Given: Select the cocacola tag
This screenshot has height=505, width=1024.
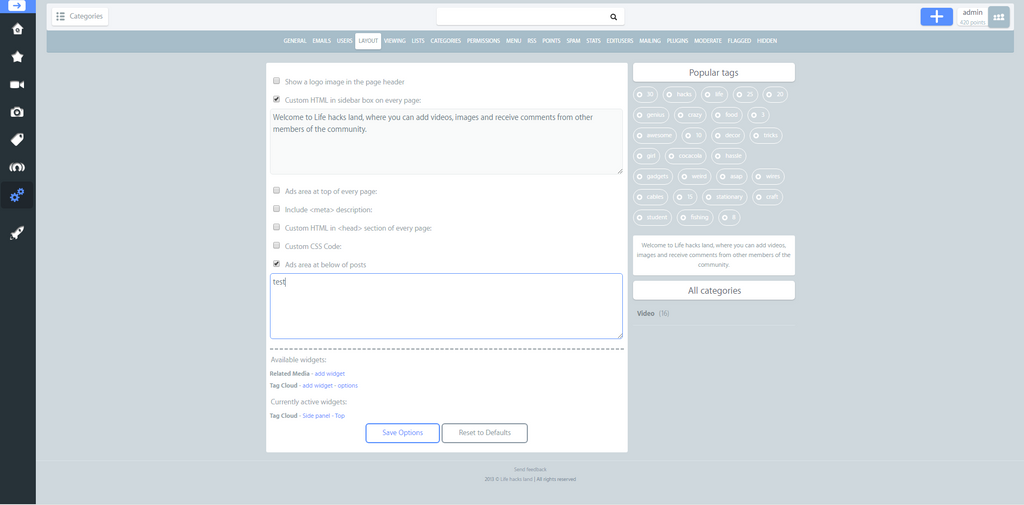Looking at the screenshot, I should pyautogui.click(x=686, y=155).
